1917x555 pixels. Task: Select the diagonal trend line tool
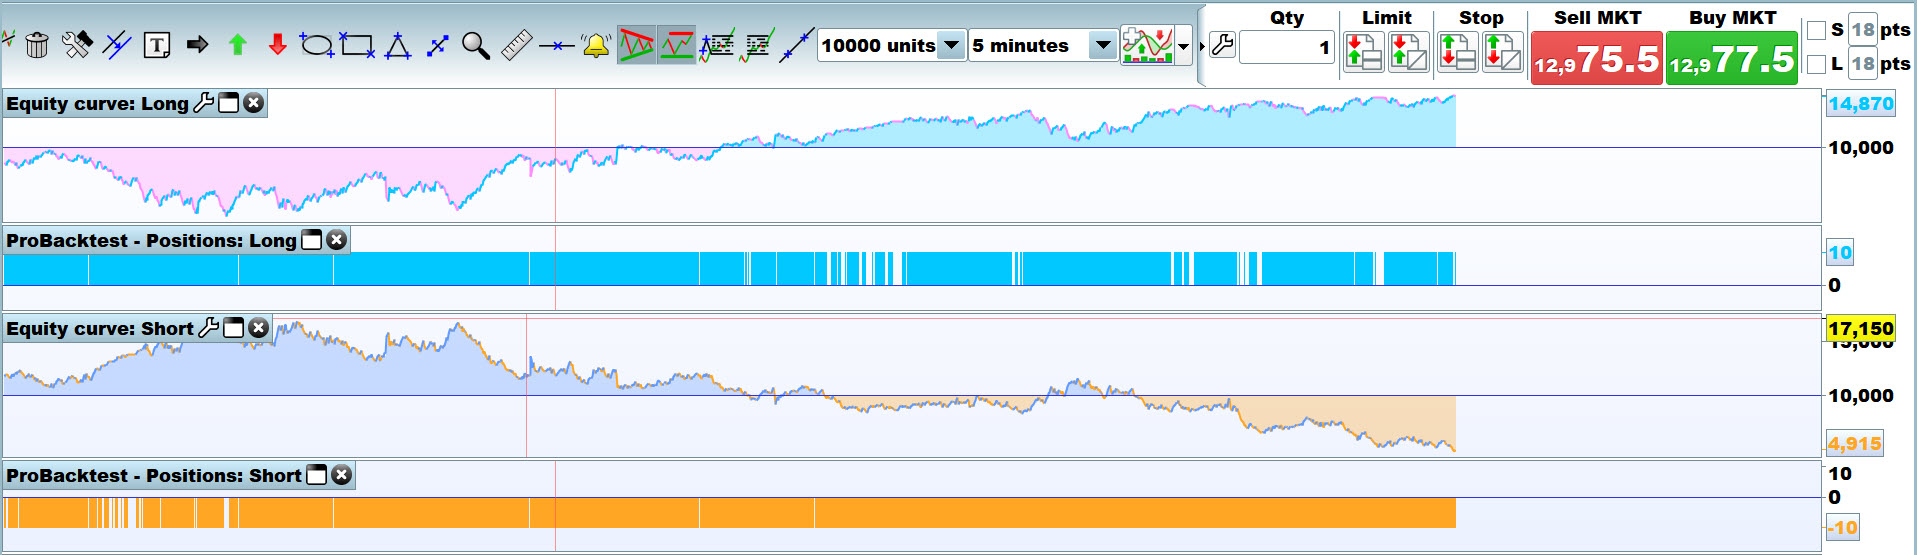(x=797, y=45)
